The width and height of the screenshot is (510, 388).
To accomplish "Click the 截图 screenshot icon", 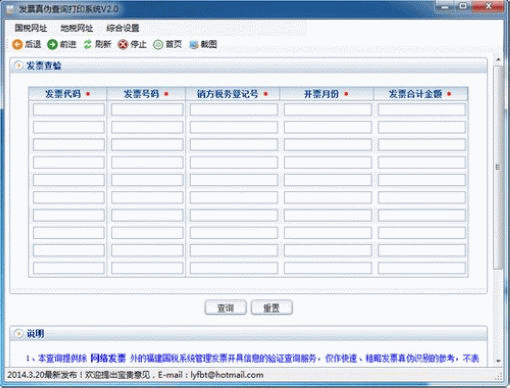I will (x=194, y=45).
